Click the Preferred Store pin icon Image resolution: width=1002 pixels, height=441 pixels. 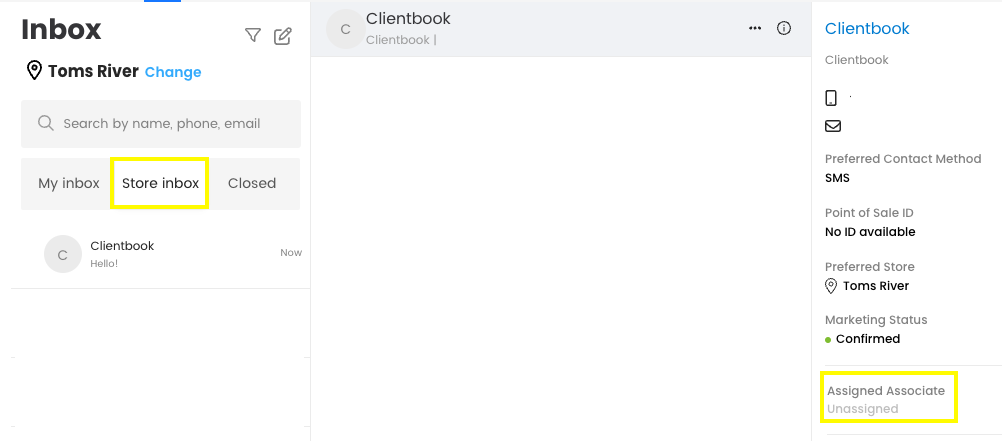(831, 286)
